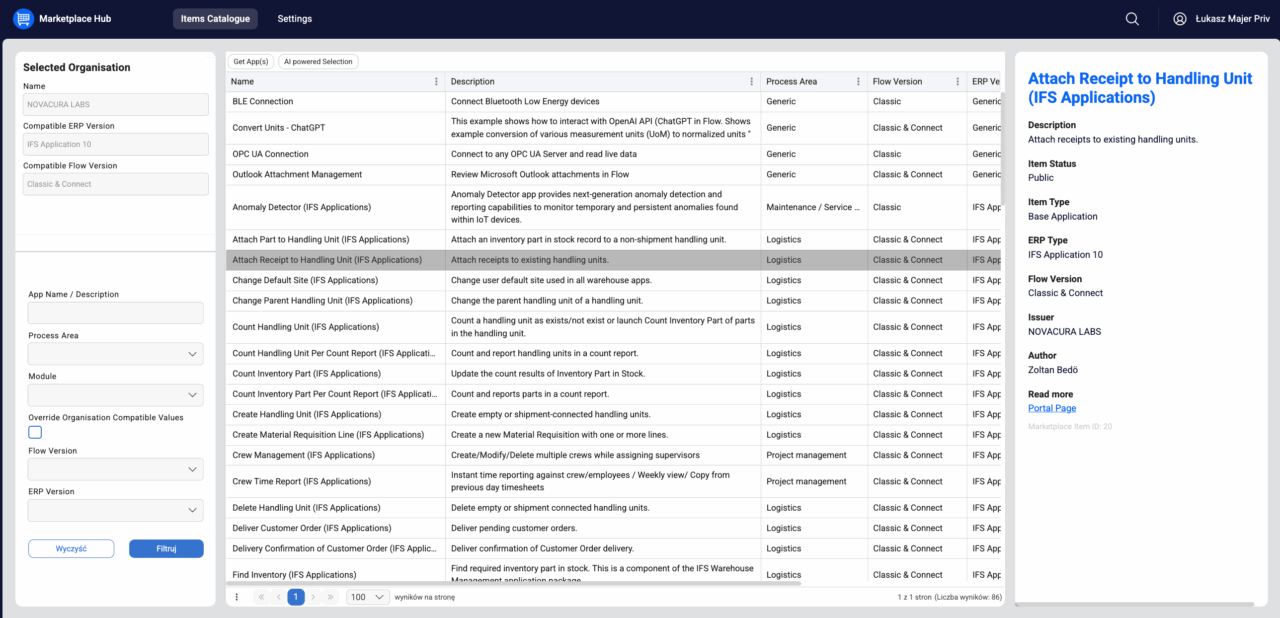
Task: Open Name column options menu
Action: pos(436,82)
